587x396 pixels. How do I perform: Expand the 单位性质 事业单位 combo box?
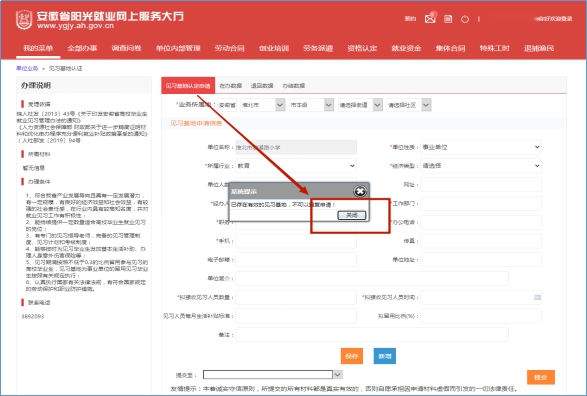coord(481,147)
